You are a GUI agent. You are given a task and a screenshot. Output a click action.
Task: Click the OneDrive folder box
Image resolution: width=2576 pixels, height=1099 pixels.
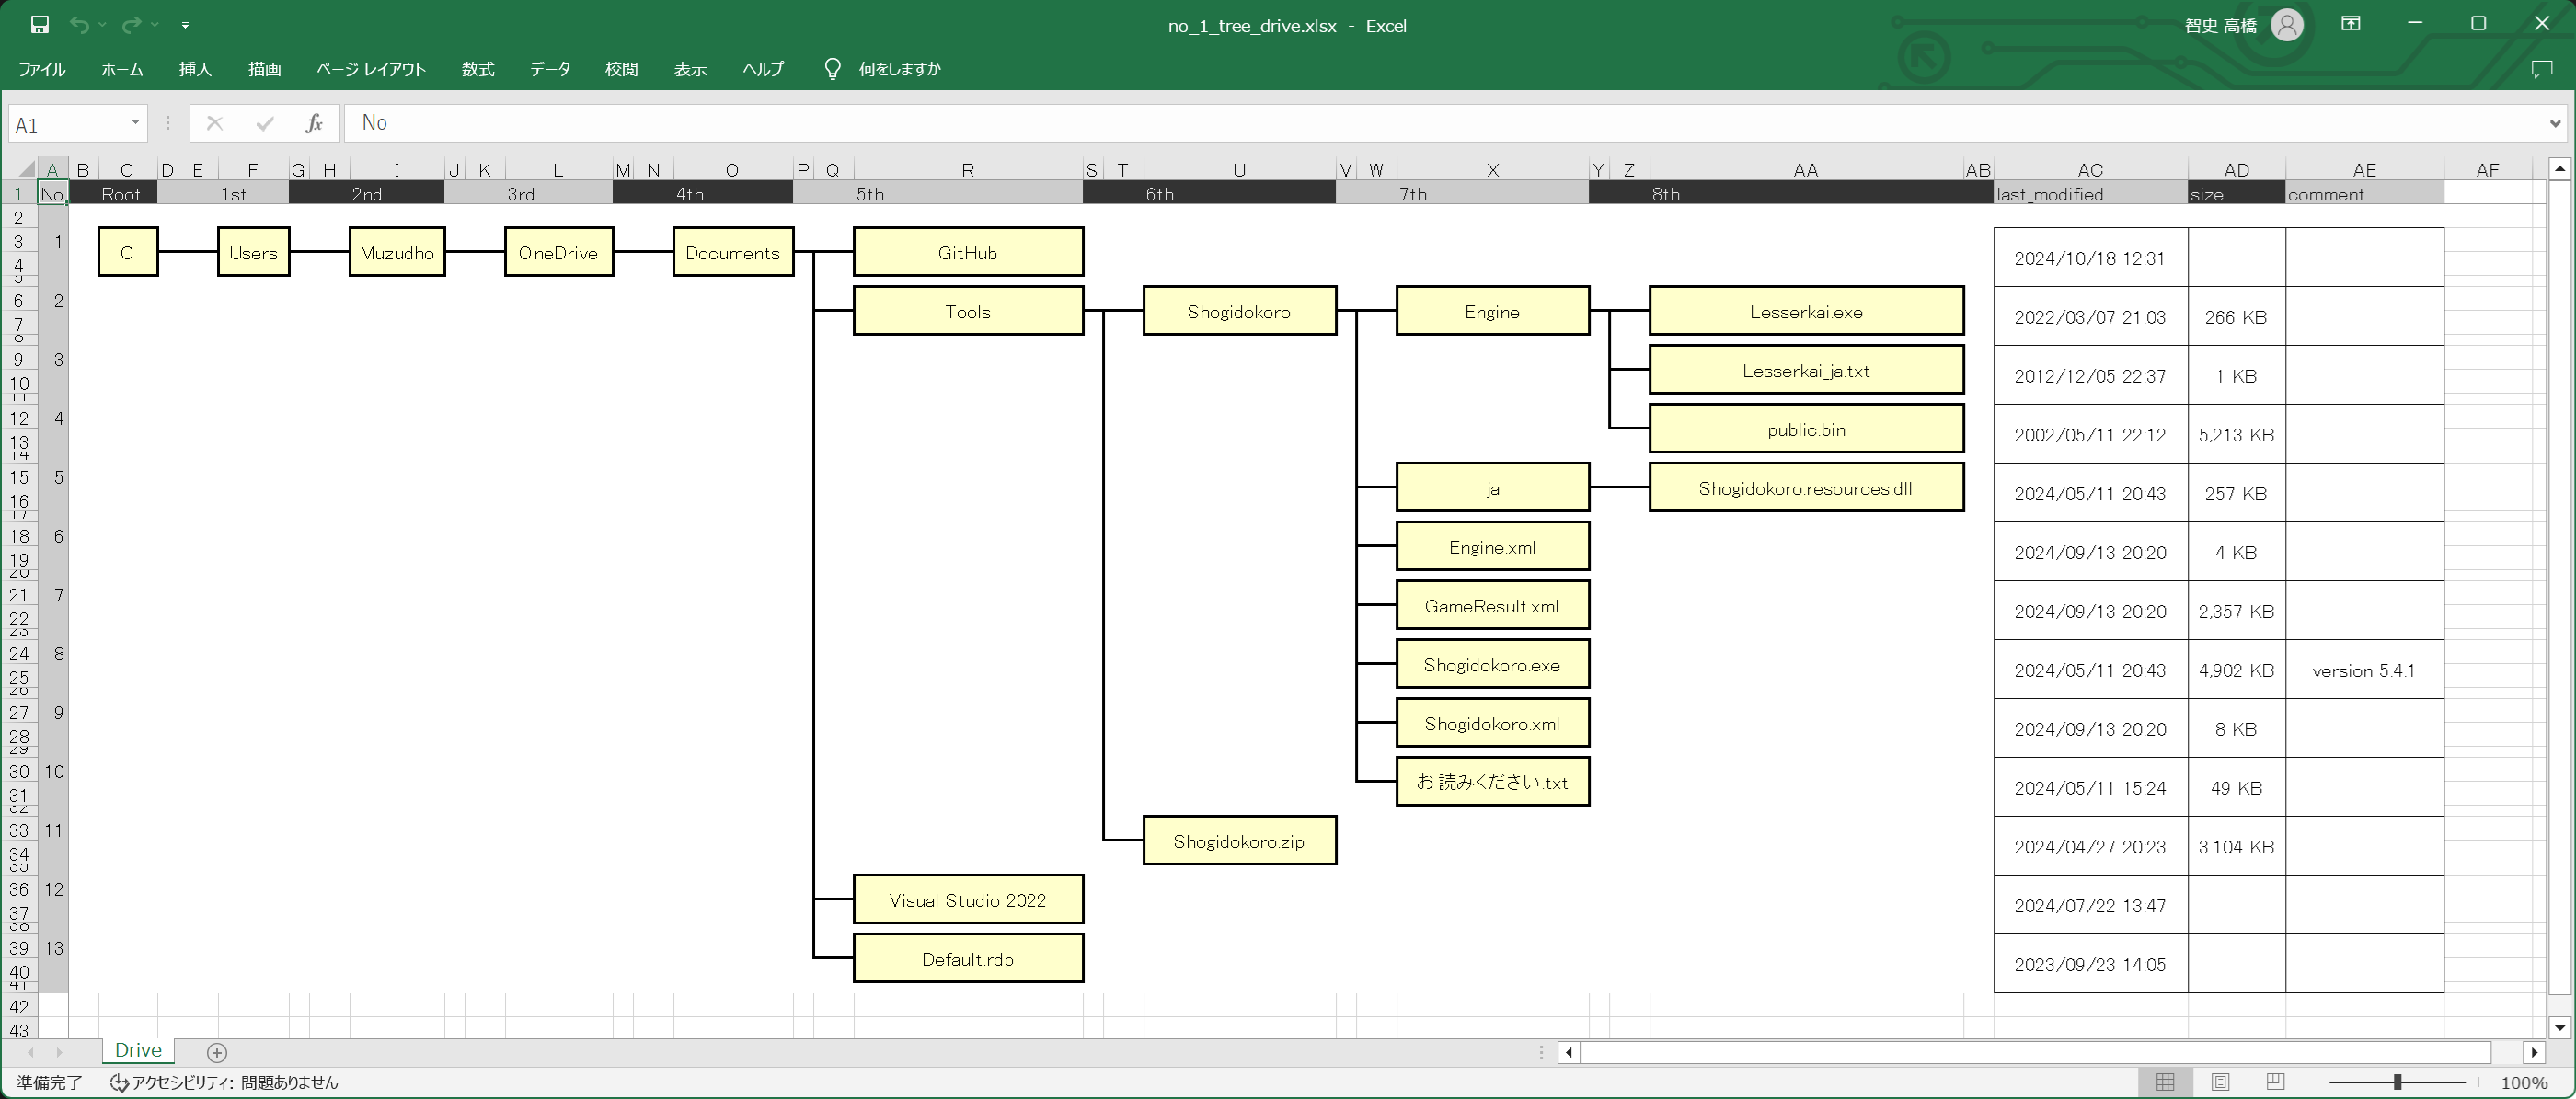pos(558,252)
